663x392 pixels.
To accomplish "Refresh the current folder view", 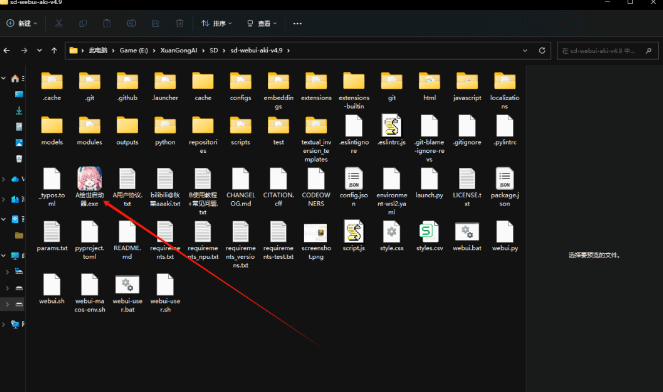I will point(542,50).
